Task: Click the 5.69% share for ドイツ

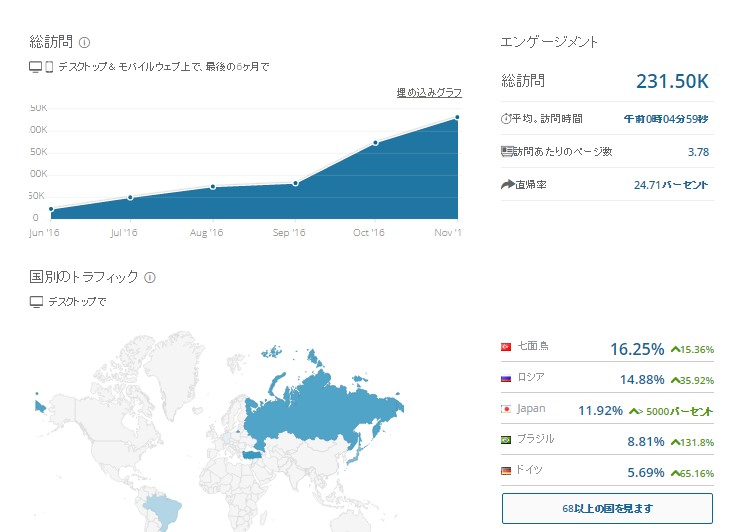Action: [646, 472]
